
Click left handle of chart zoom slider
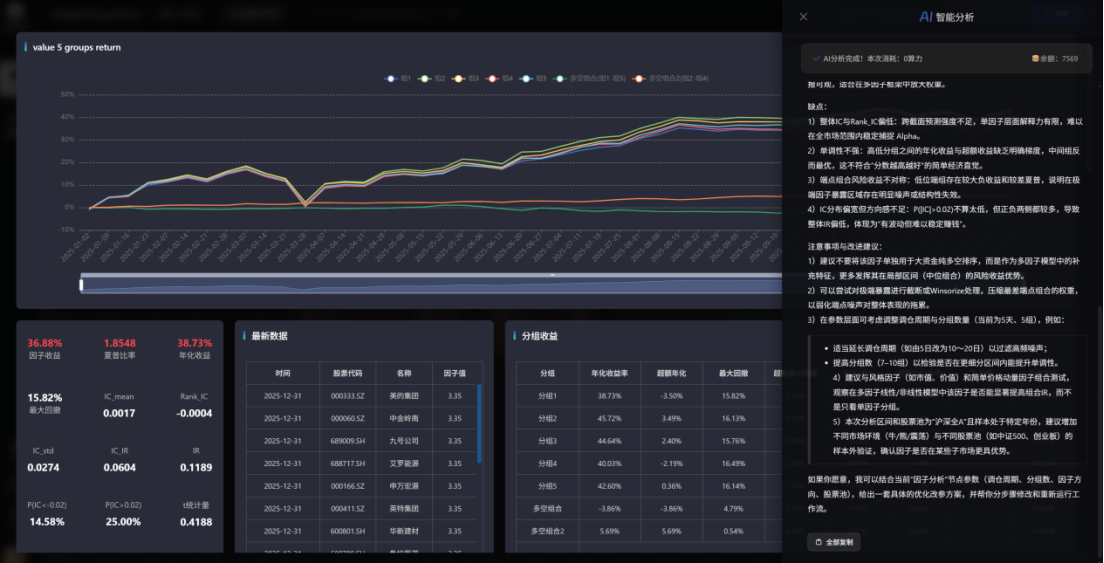(82, 285)
